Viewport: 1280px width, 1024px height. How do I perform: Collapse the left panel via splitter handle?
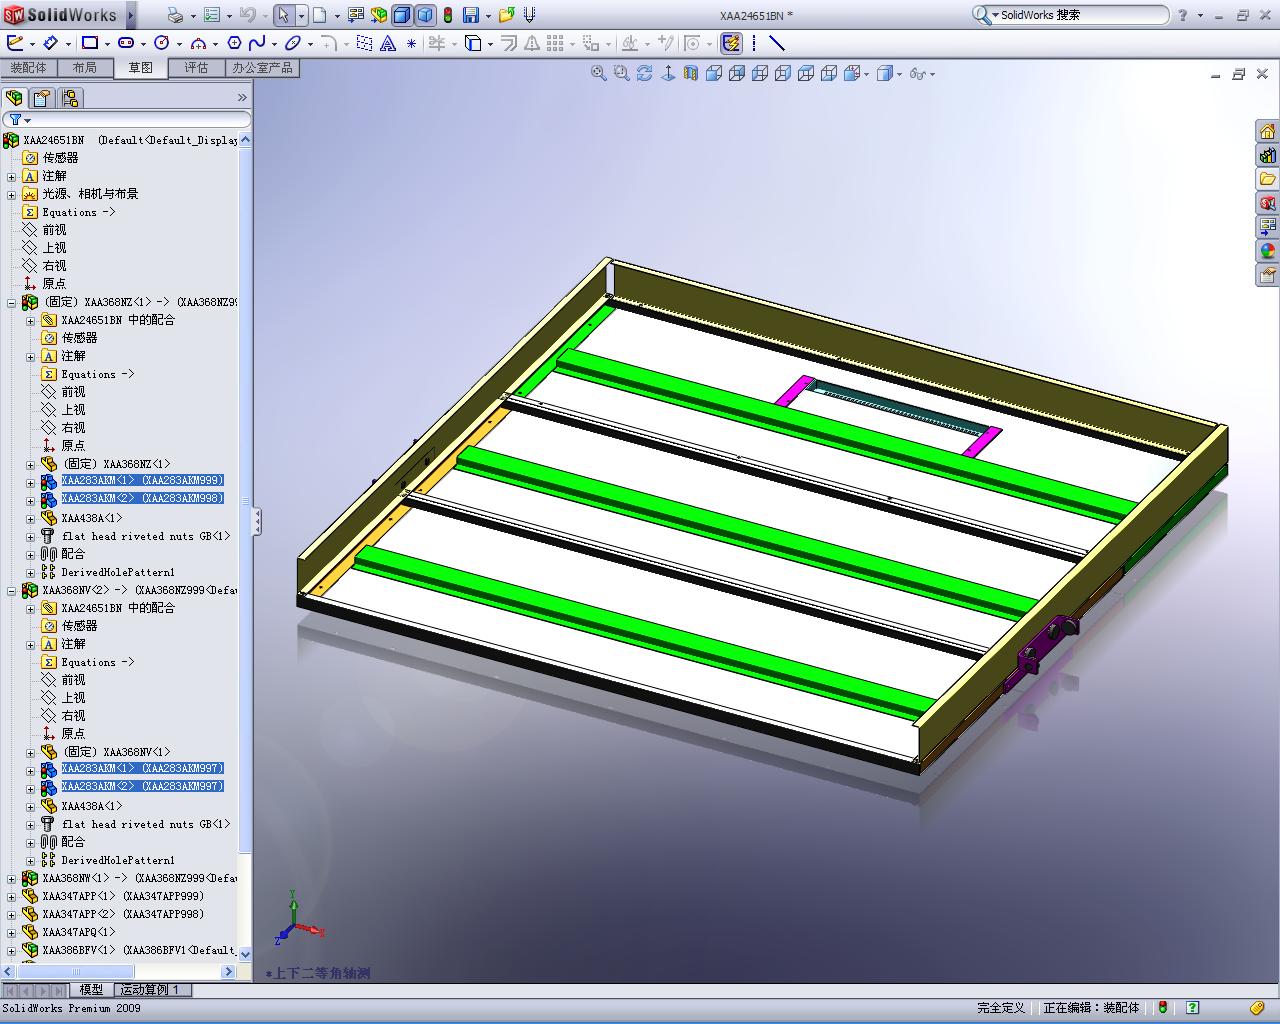(x=256, y=521)
